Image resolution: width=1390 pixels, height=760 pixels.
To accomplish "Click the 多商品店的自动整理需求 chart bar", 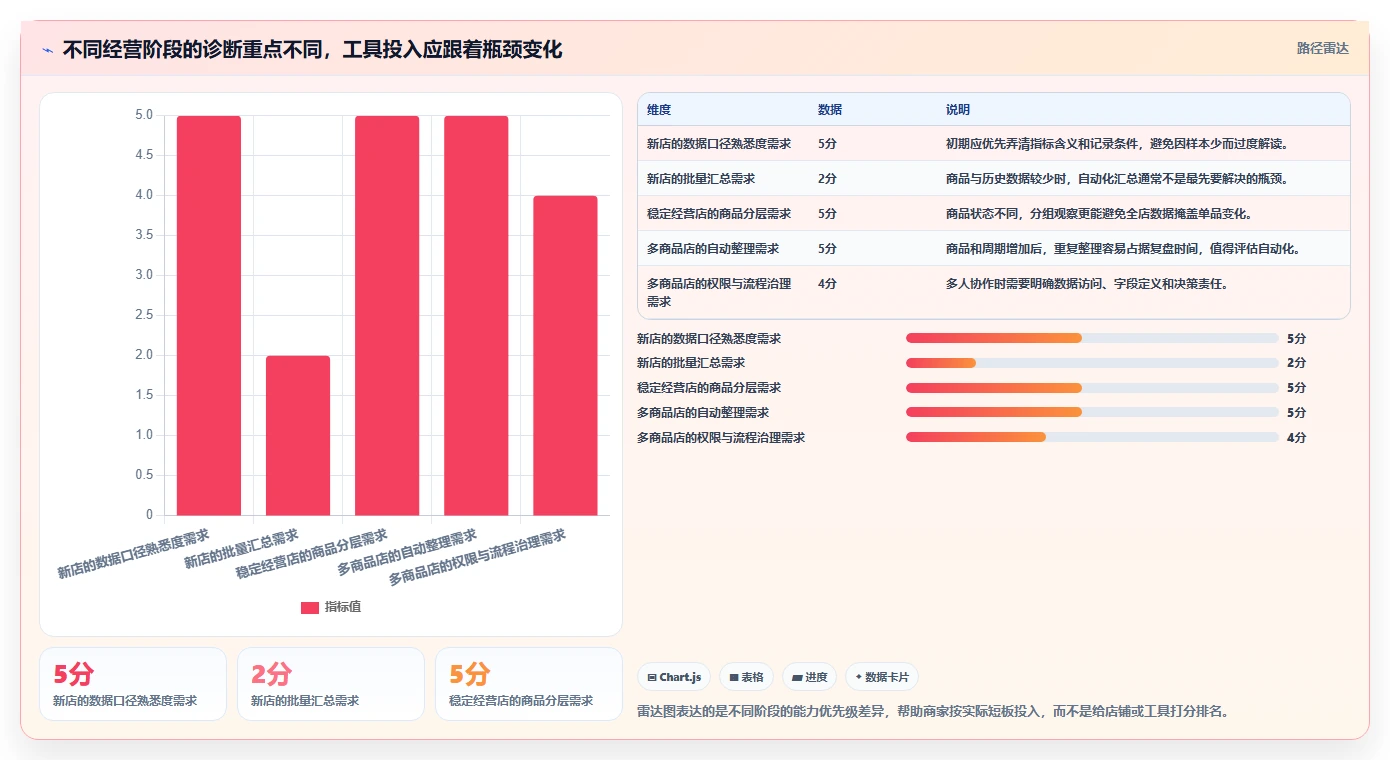I will point(476,315).
